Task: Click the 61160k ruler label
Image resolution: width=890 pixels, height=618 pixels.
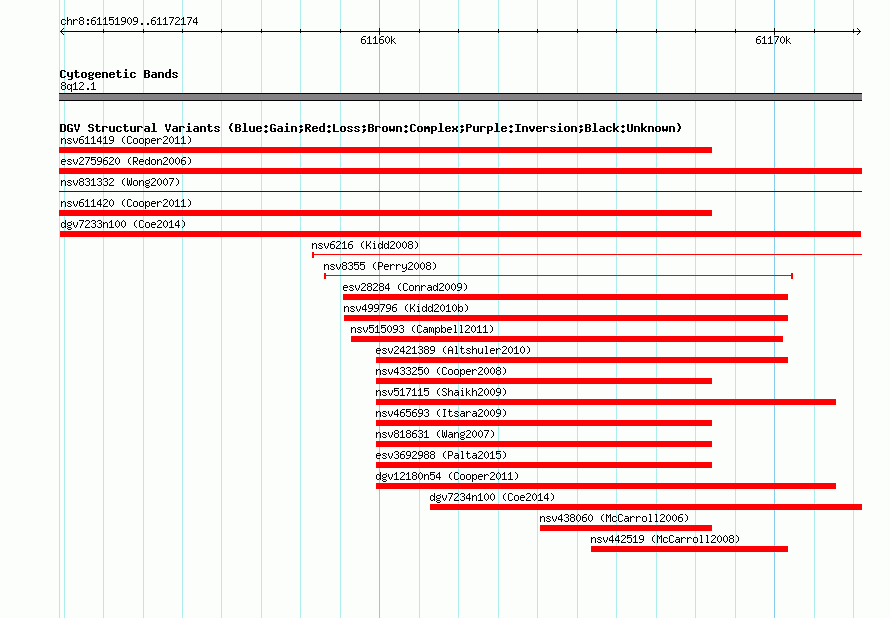Action: point(378,40)
